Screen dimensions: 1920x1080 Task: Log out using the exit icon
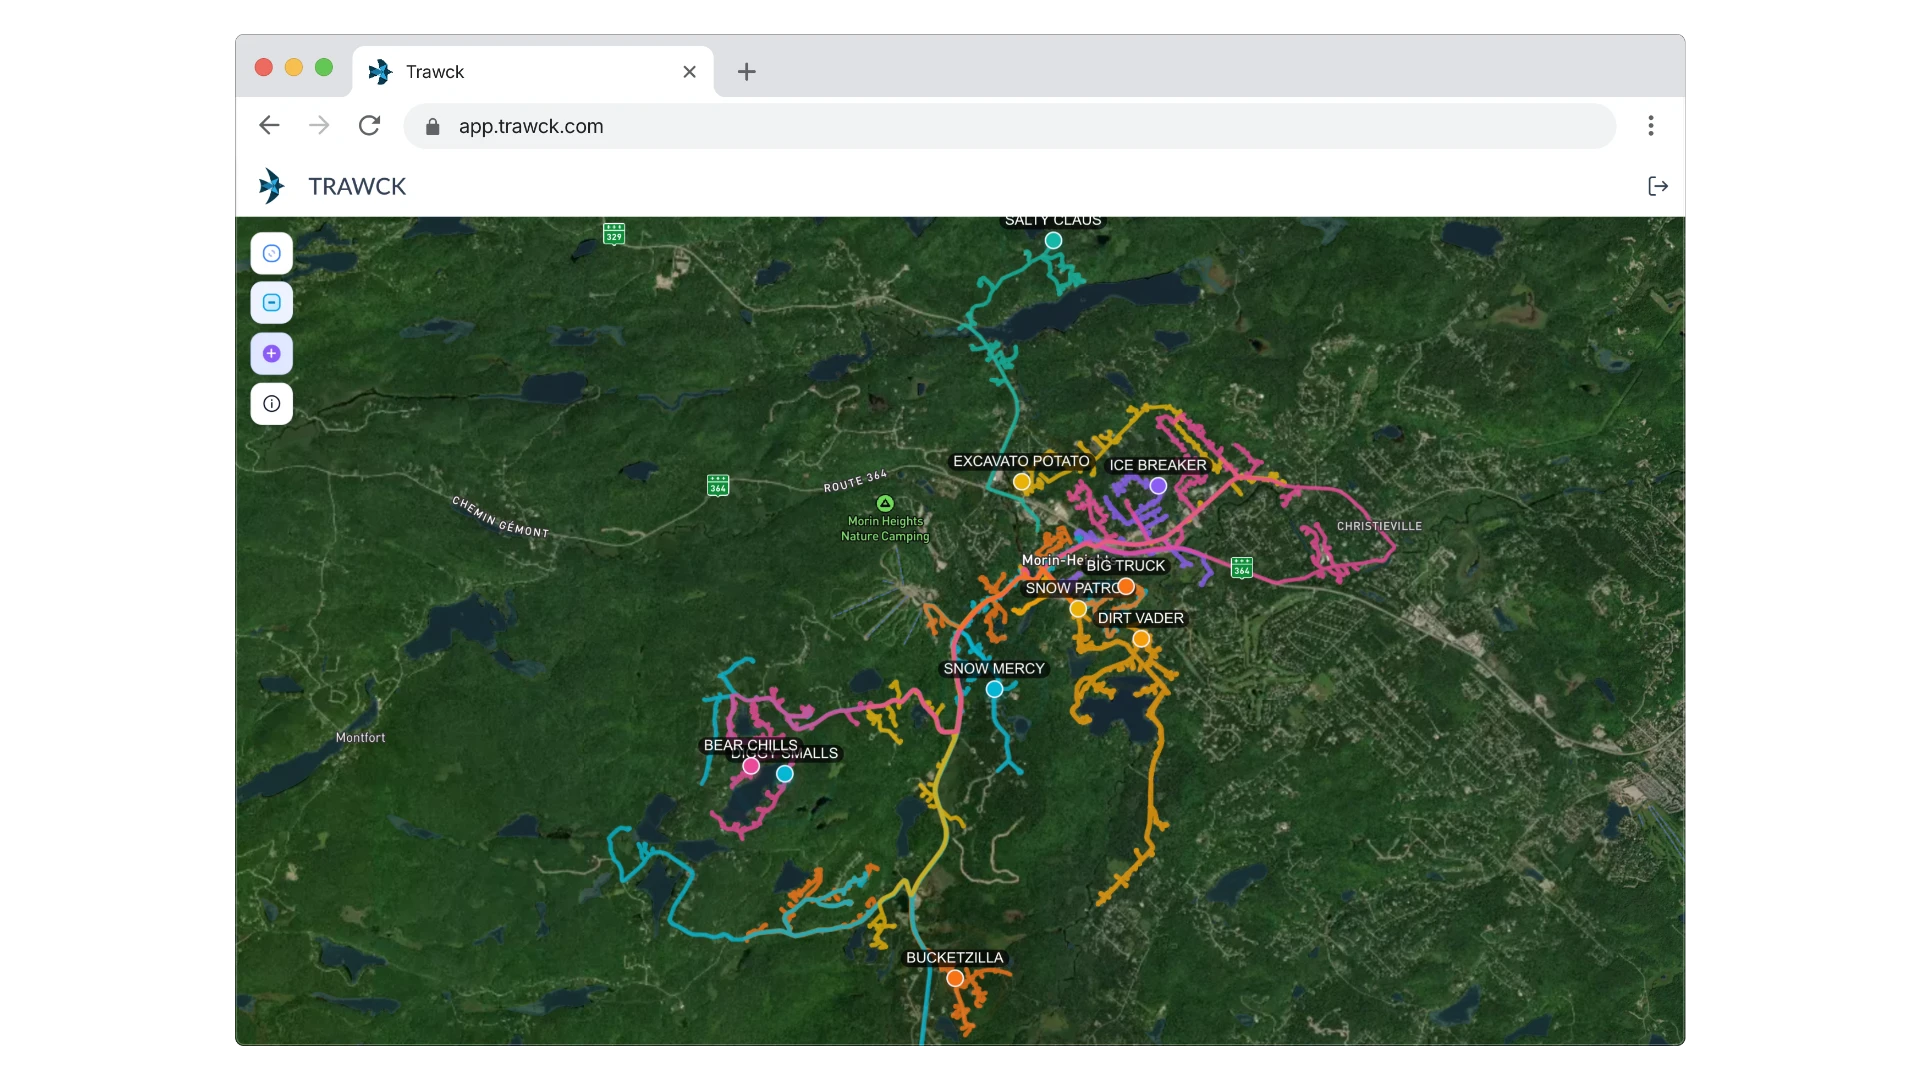click(1657, 186)
